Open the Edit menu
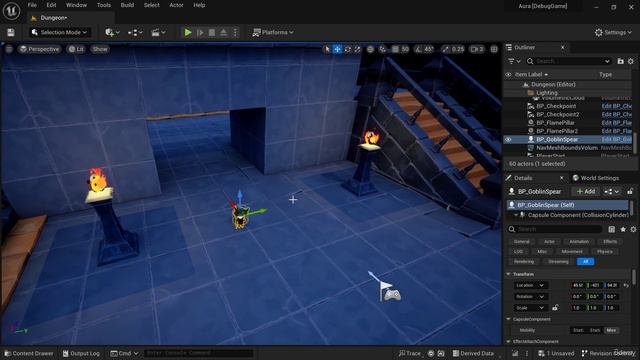Image resolution: width=640 pixels, height=360 pixels. [51, 5]
